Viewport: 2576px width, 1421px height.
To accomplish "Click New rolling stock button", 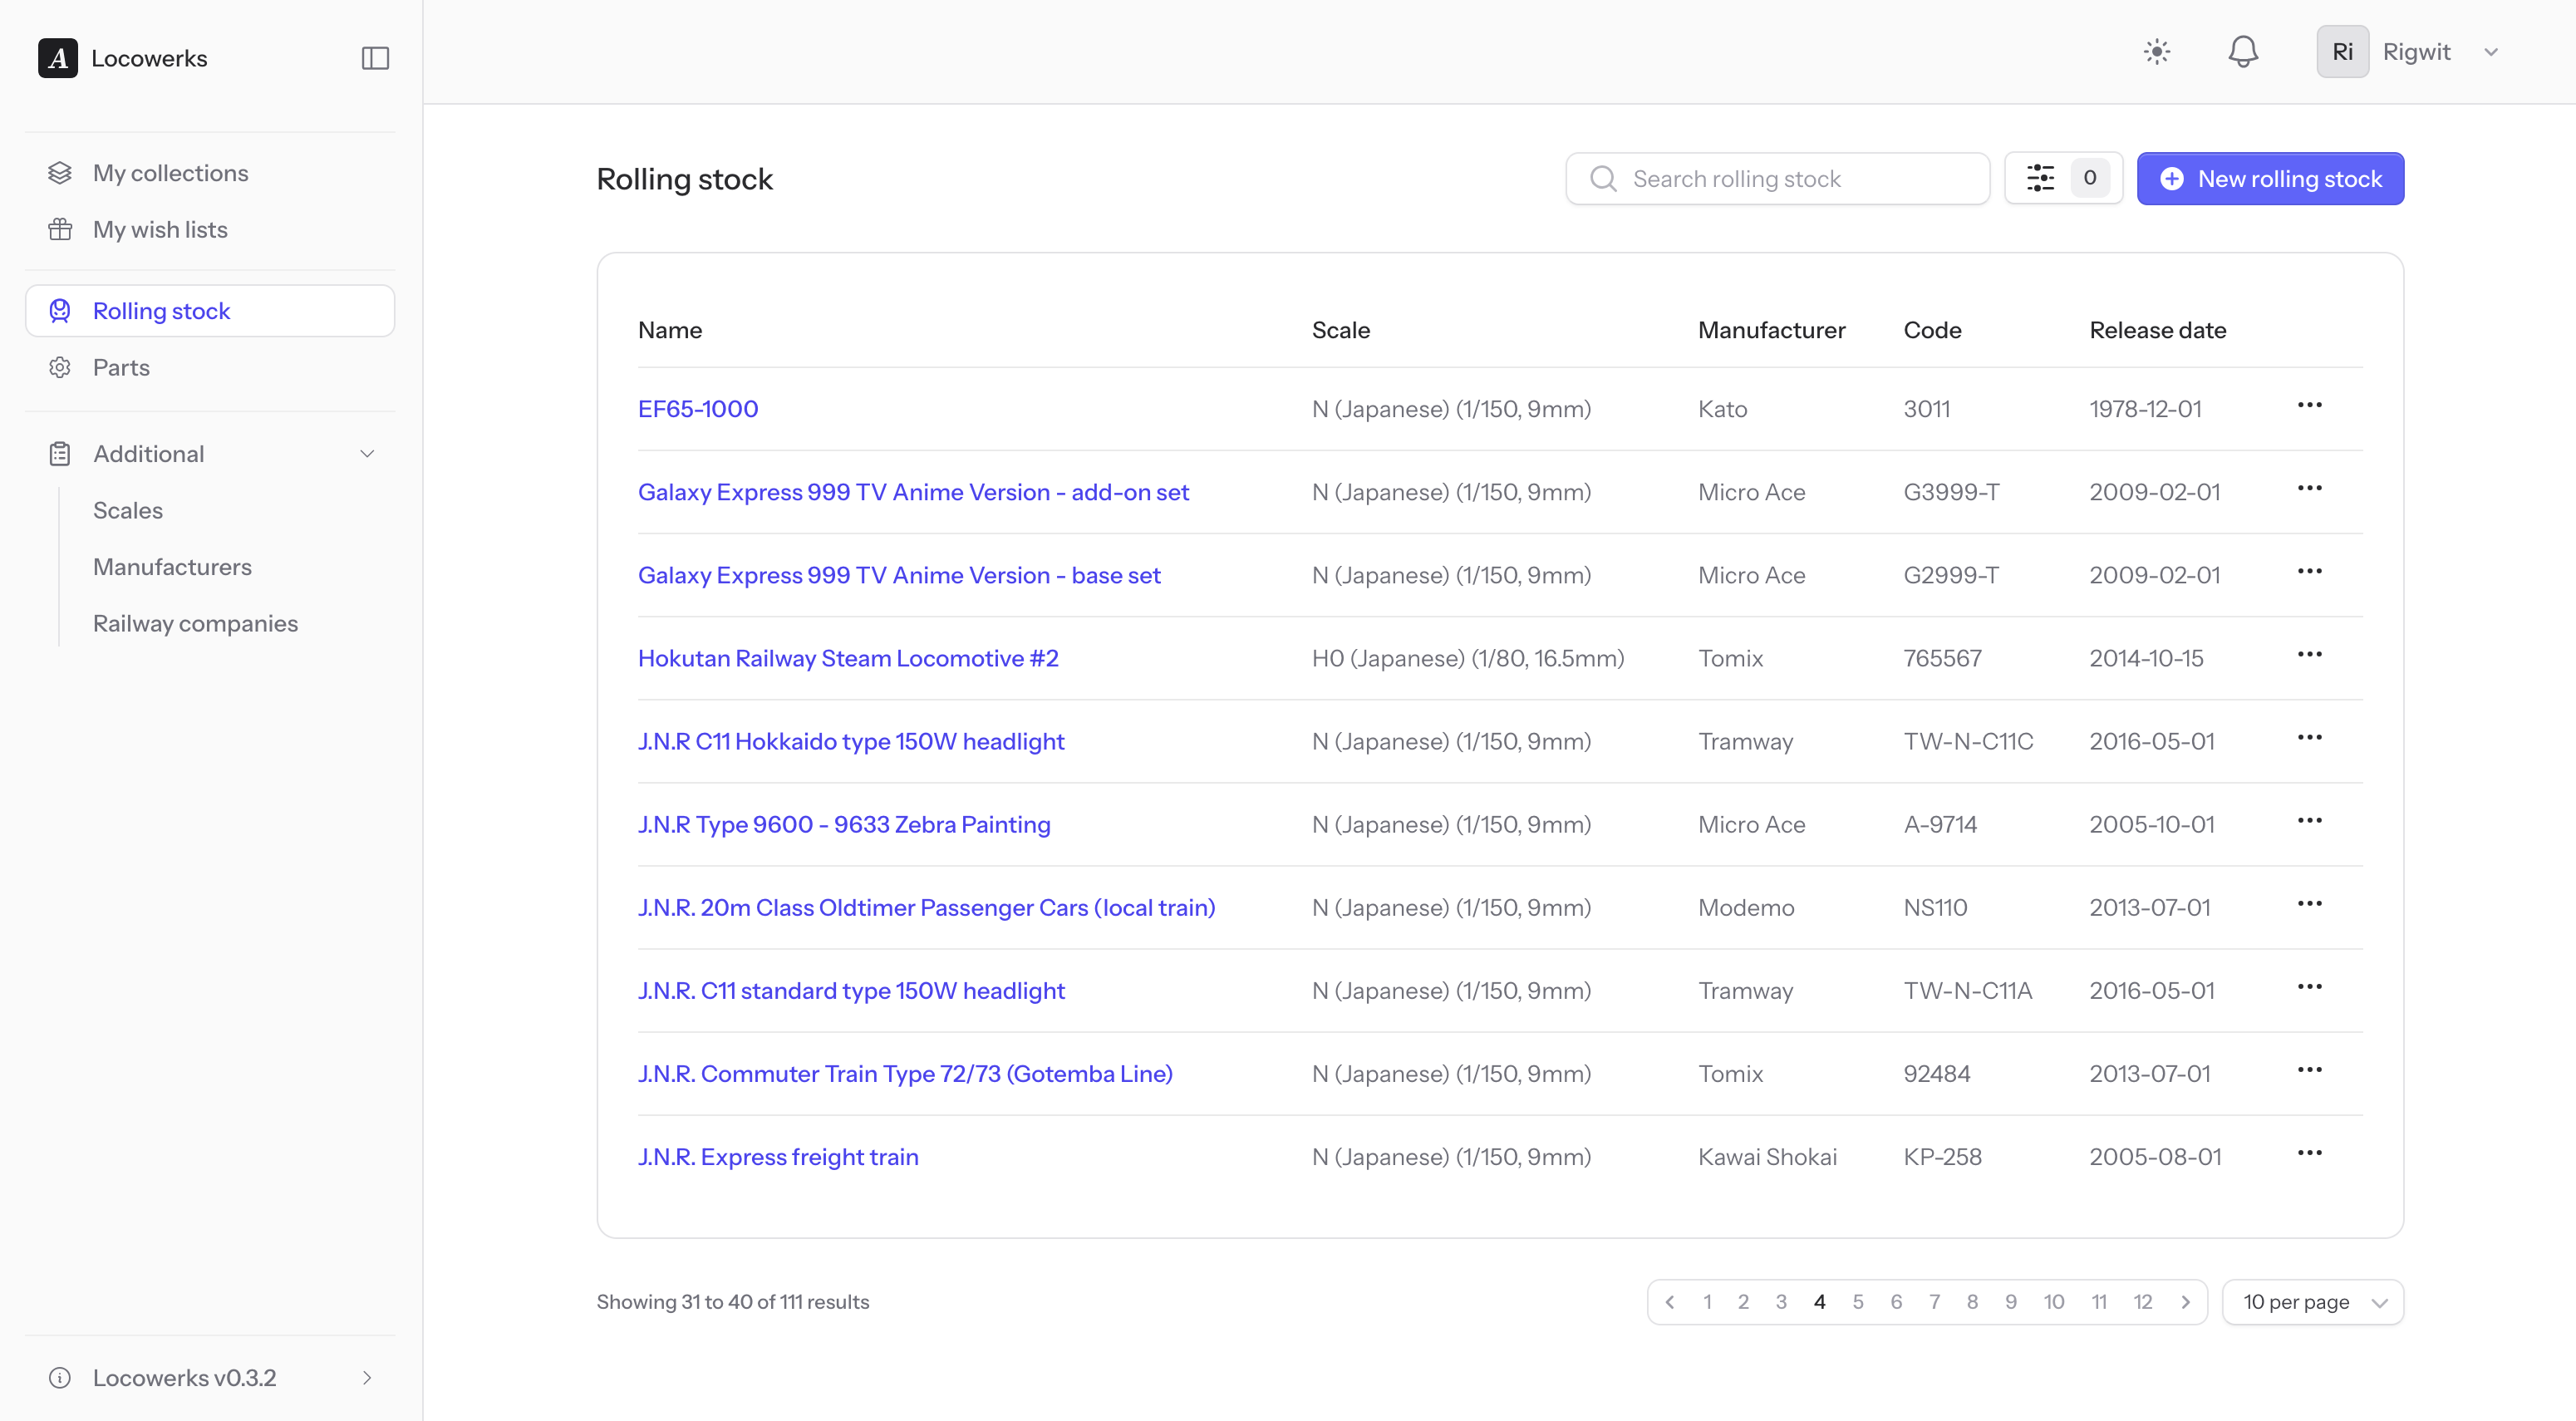I will pyautogui.click(x=2270, y=179).
